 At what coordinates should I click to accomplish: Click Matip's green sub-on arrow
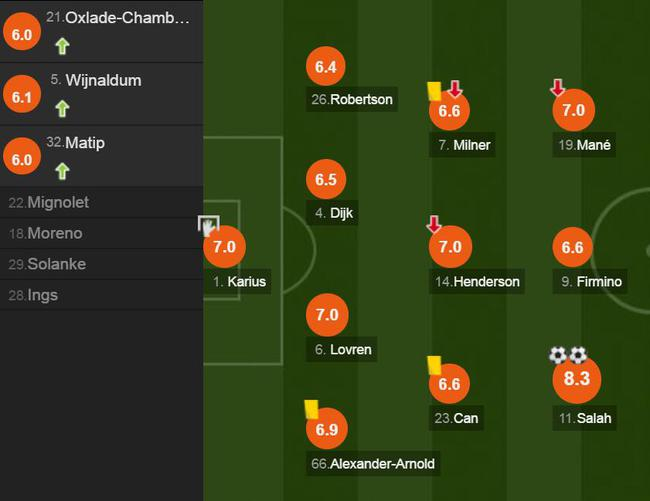tap(62, 170)
